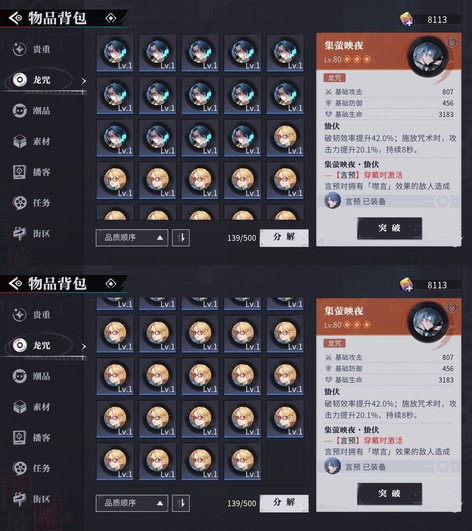Select the 潮品 cat icon in top sidebar
Screen dimensions: 472x531
point(20,111)
